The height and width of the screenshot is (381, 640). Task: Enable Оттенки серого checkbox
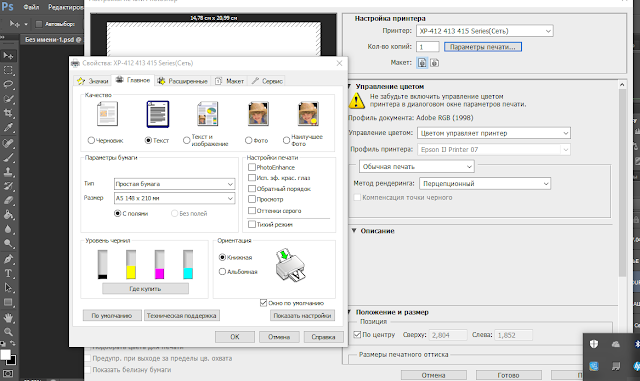click(252, 211)
